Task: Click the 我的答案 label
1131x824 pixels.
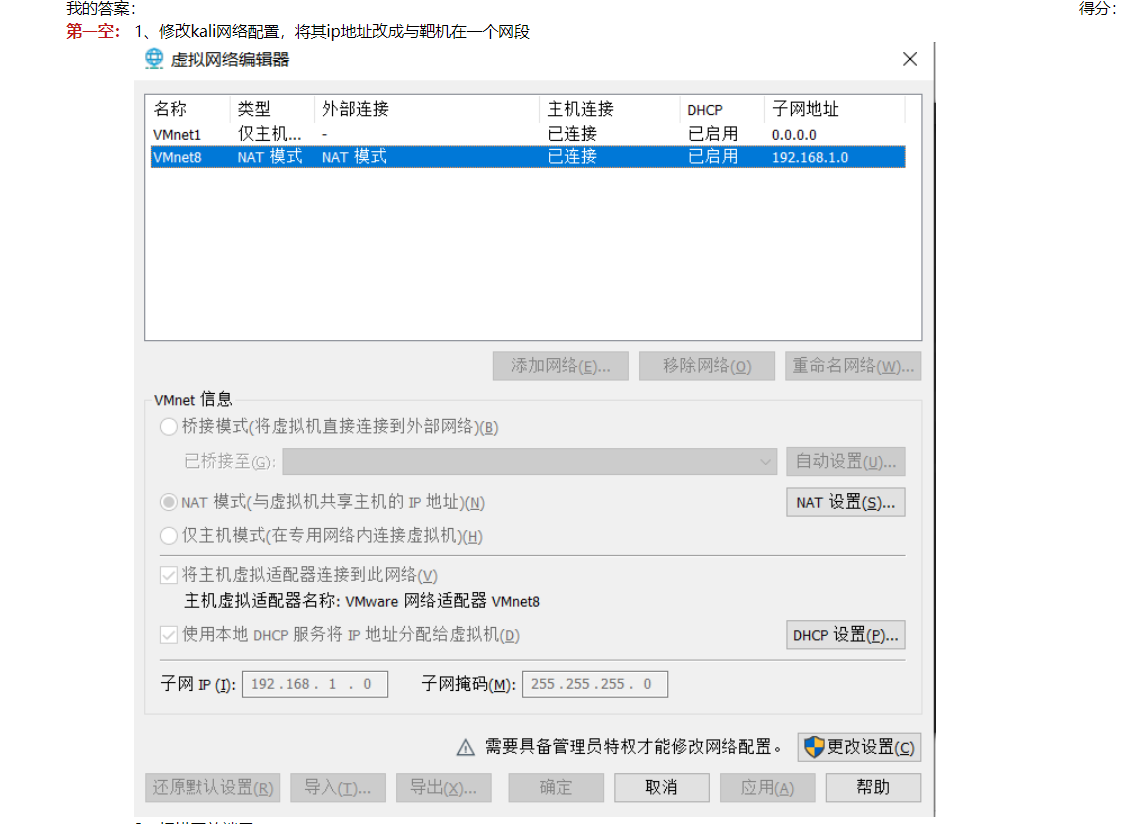Action: pos(101,9)
